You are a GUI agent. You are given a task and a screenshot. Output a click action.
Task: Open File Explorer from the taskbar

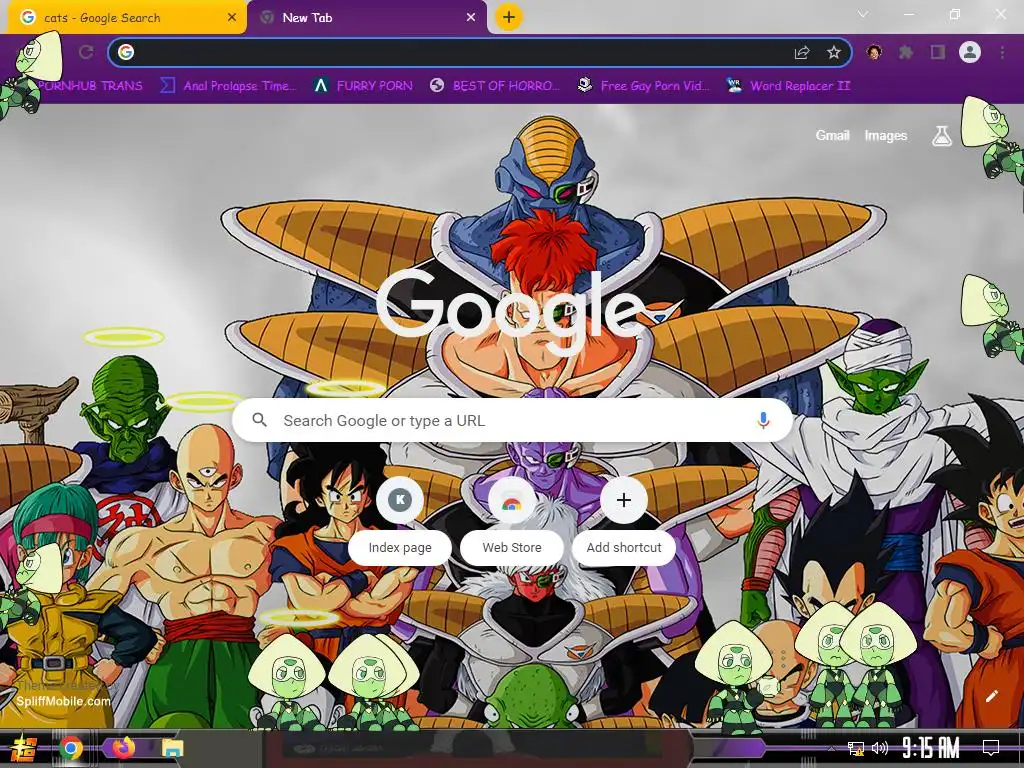point(172,747)
